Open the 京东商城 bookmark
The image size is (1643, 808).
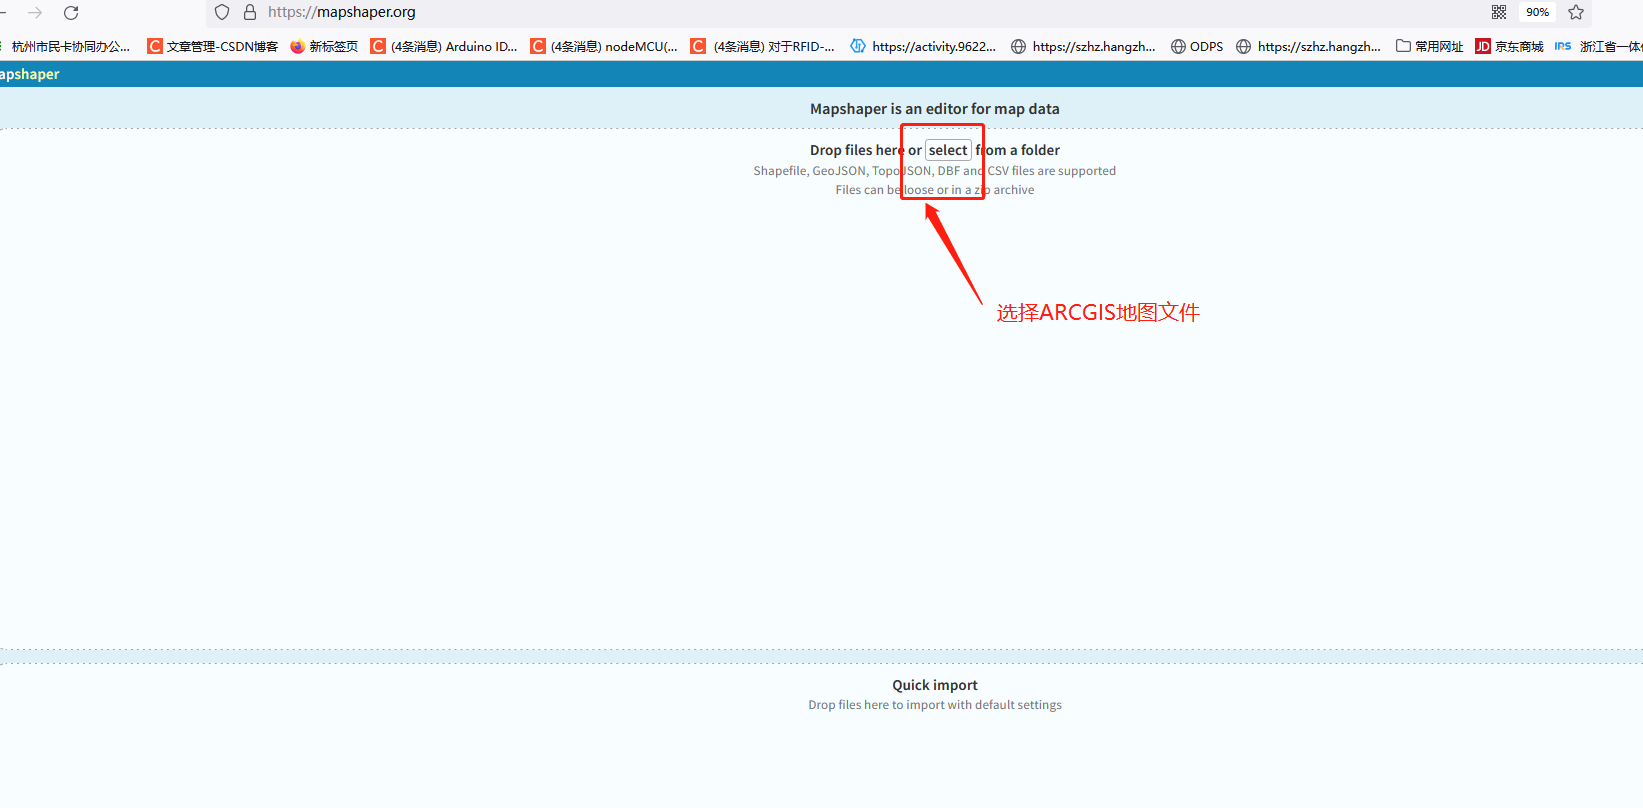pos(1510,46)
